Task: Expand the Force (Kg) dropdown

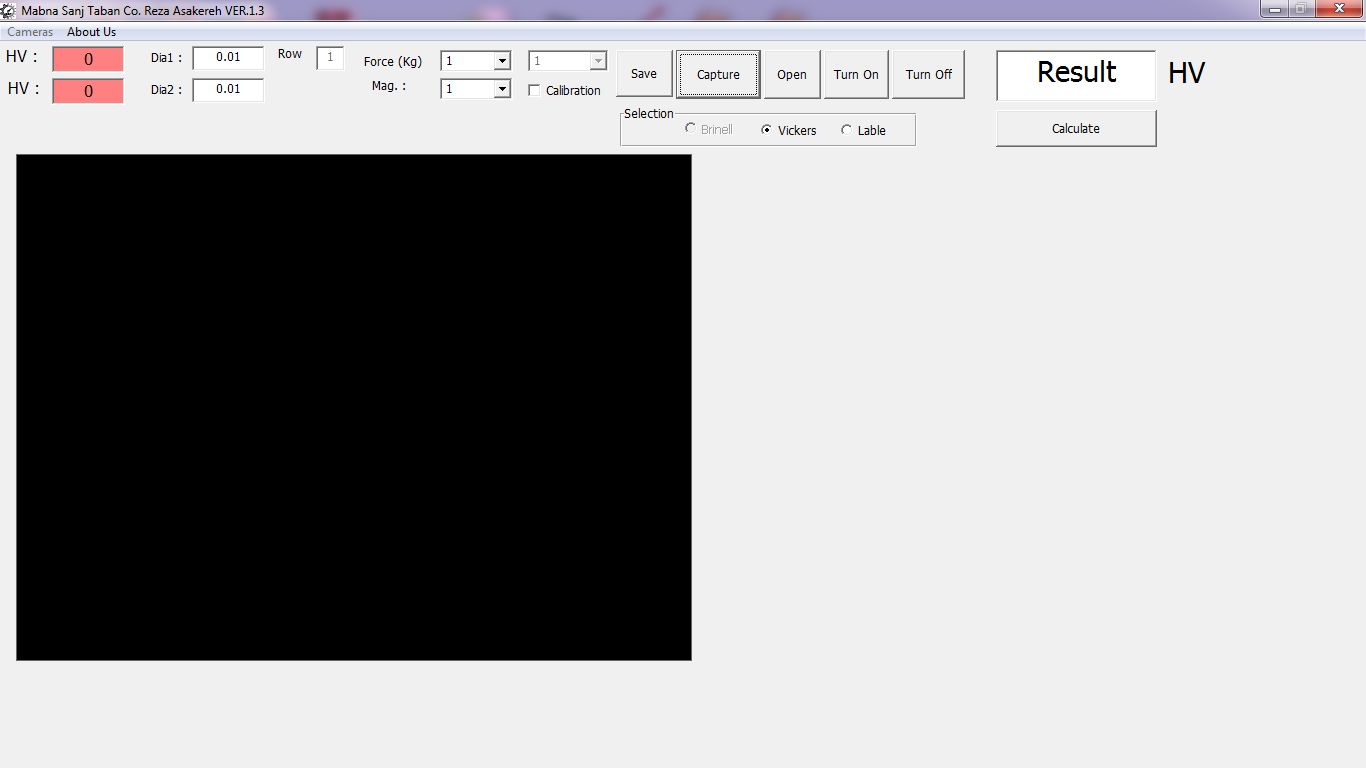Action: (x=502, y=61)
